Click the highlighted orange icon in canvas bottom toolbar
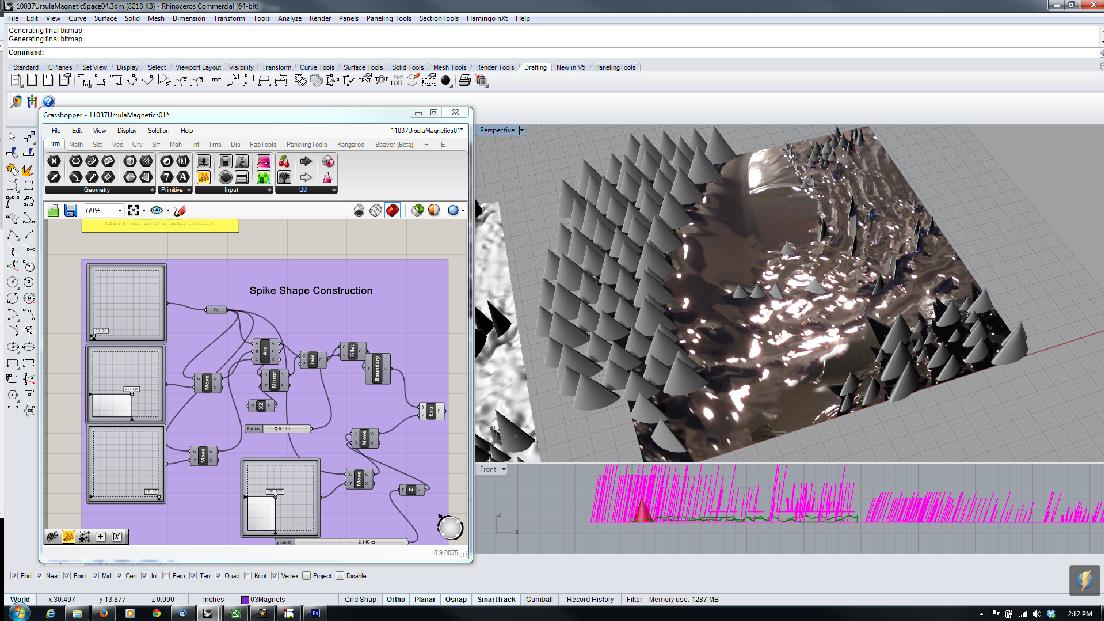The image size is (1104, 621). click(68, 537)
